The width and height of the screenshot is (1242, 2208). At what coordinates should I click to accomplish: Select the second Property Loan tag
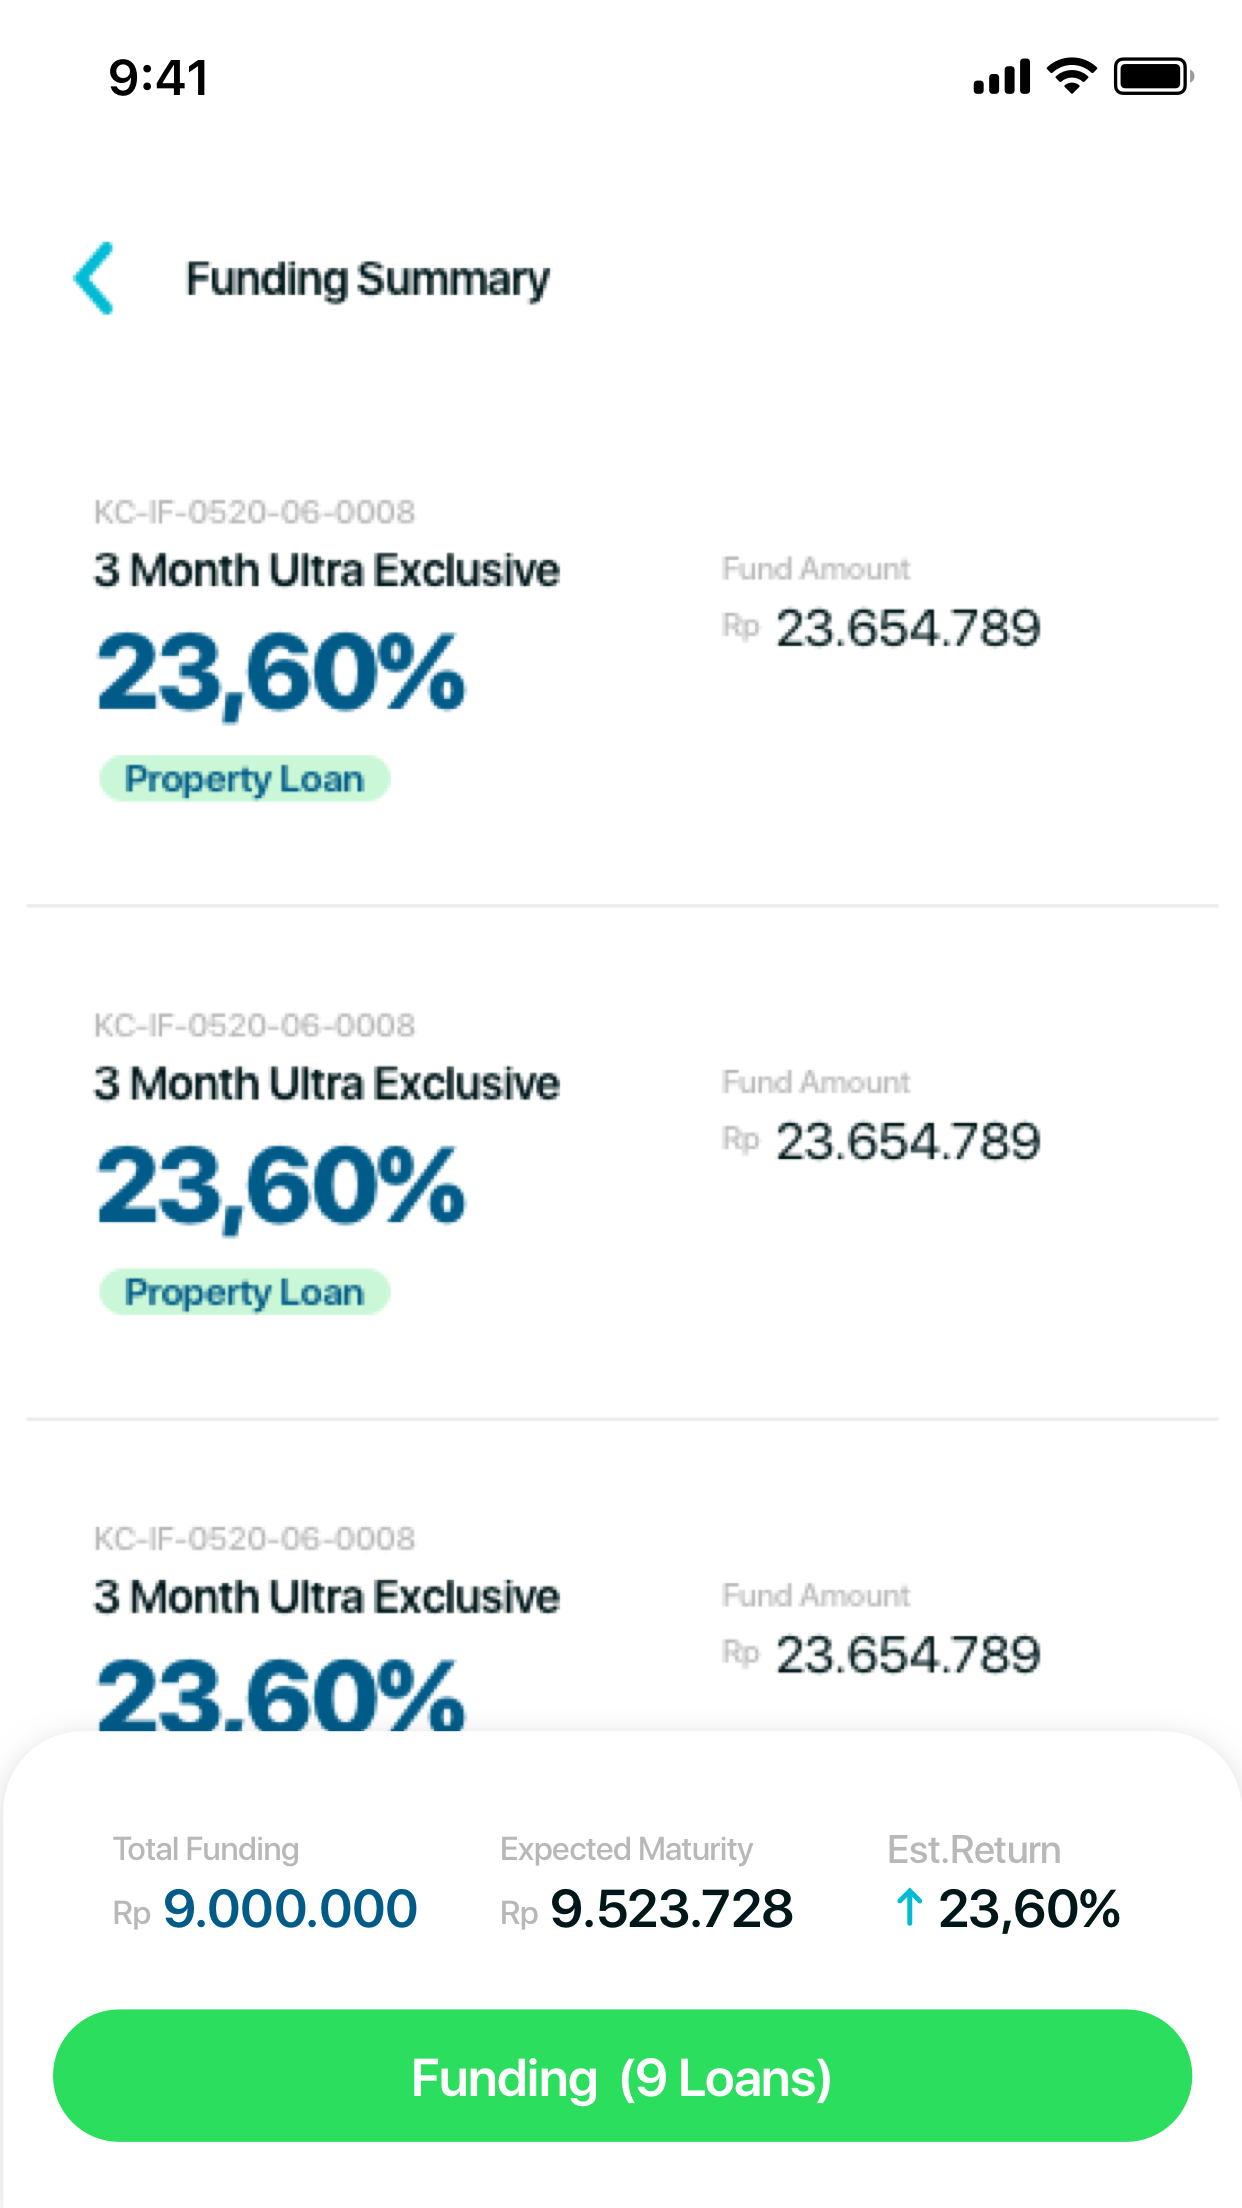[x=244, y=1292]
